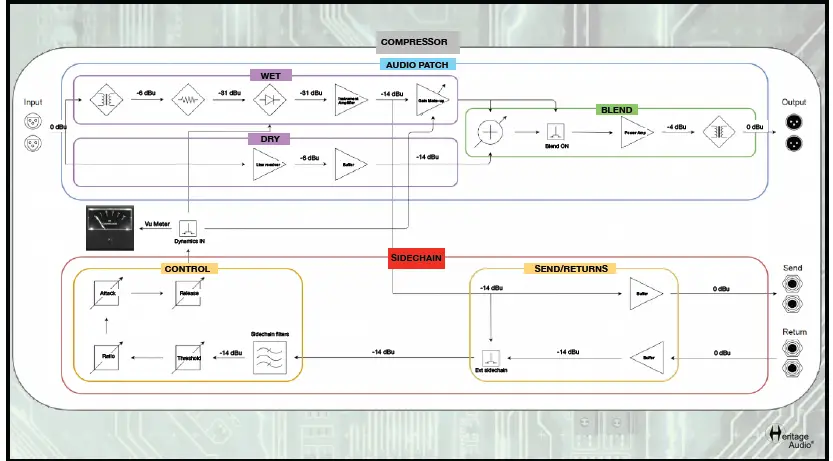Click the Attack control box
The image size is (833, 461).
[x=106, y=293]
